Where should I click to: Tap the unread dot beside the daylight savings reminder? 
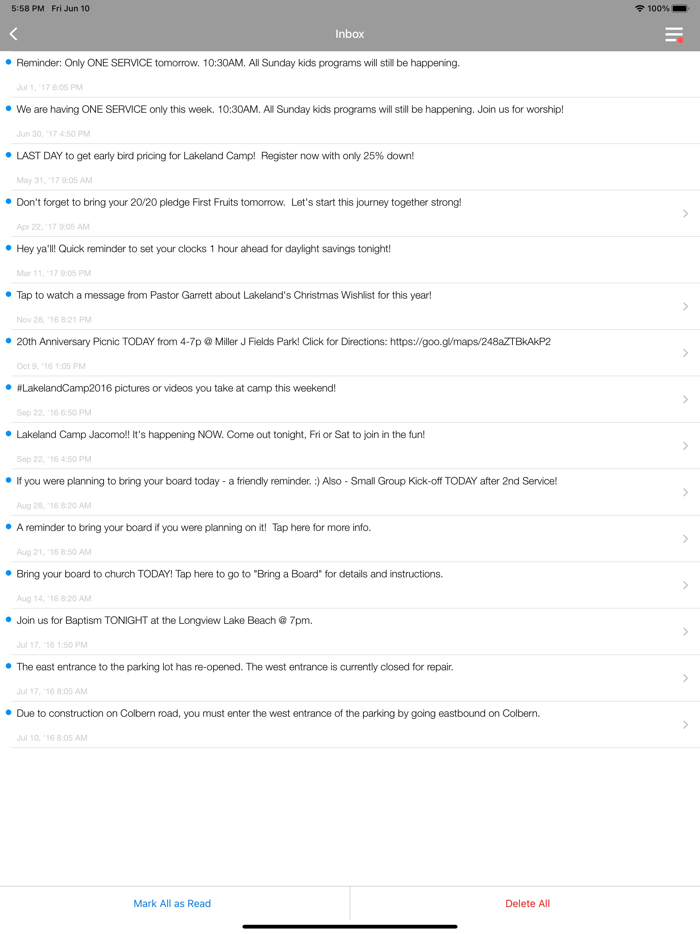click(9, 248)
